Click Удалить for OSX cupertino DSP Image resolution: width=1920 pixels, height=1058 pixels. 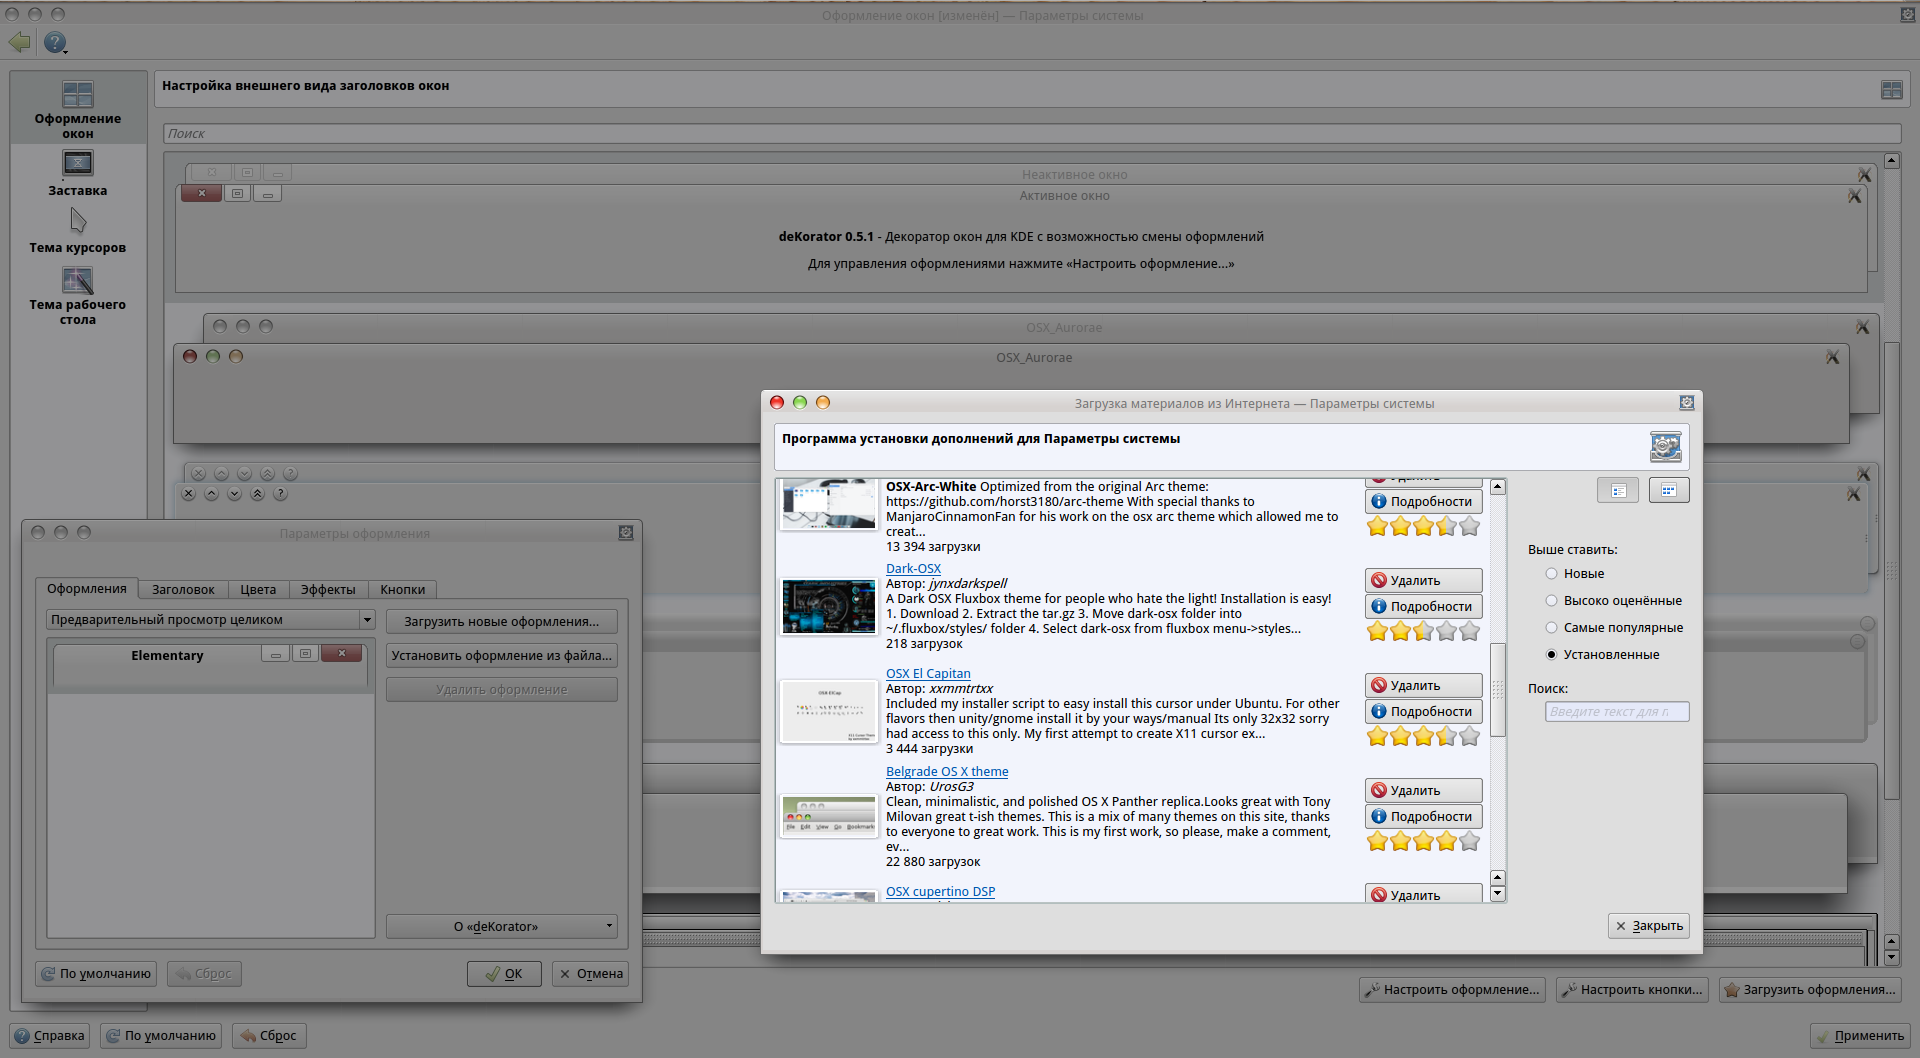(1424, 894)
